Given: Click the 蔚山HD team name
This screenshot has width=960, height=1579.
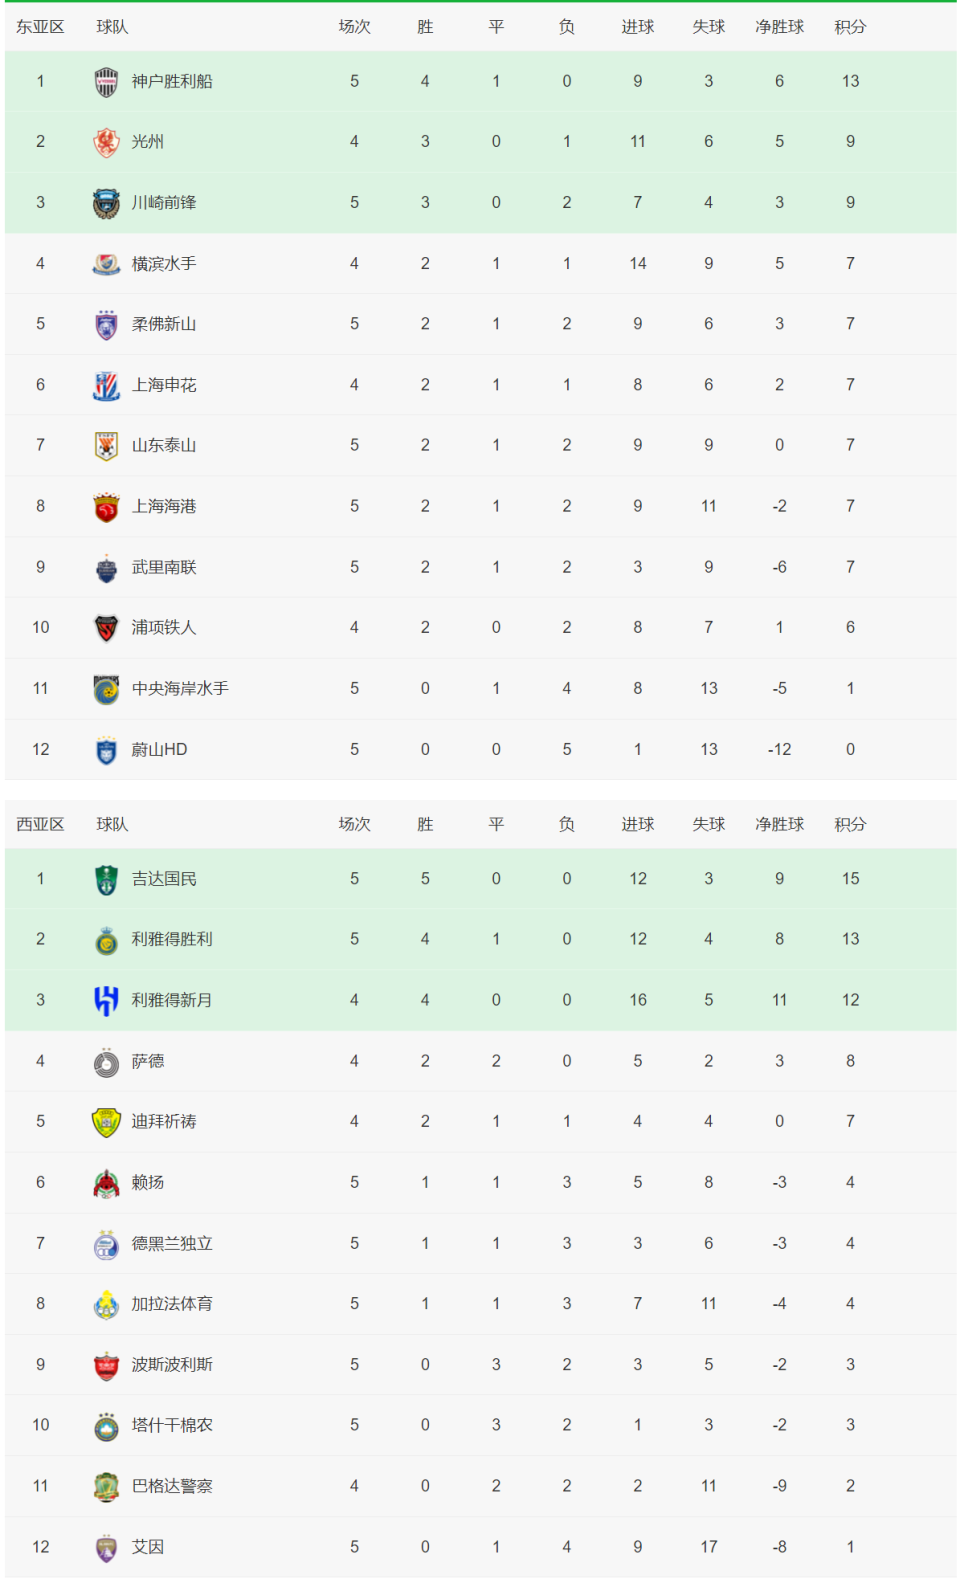Looking at the screenshot, I should click(160, 749).
